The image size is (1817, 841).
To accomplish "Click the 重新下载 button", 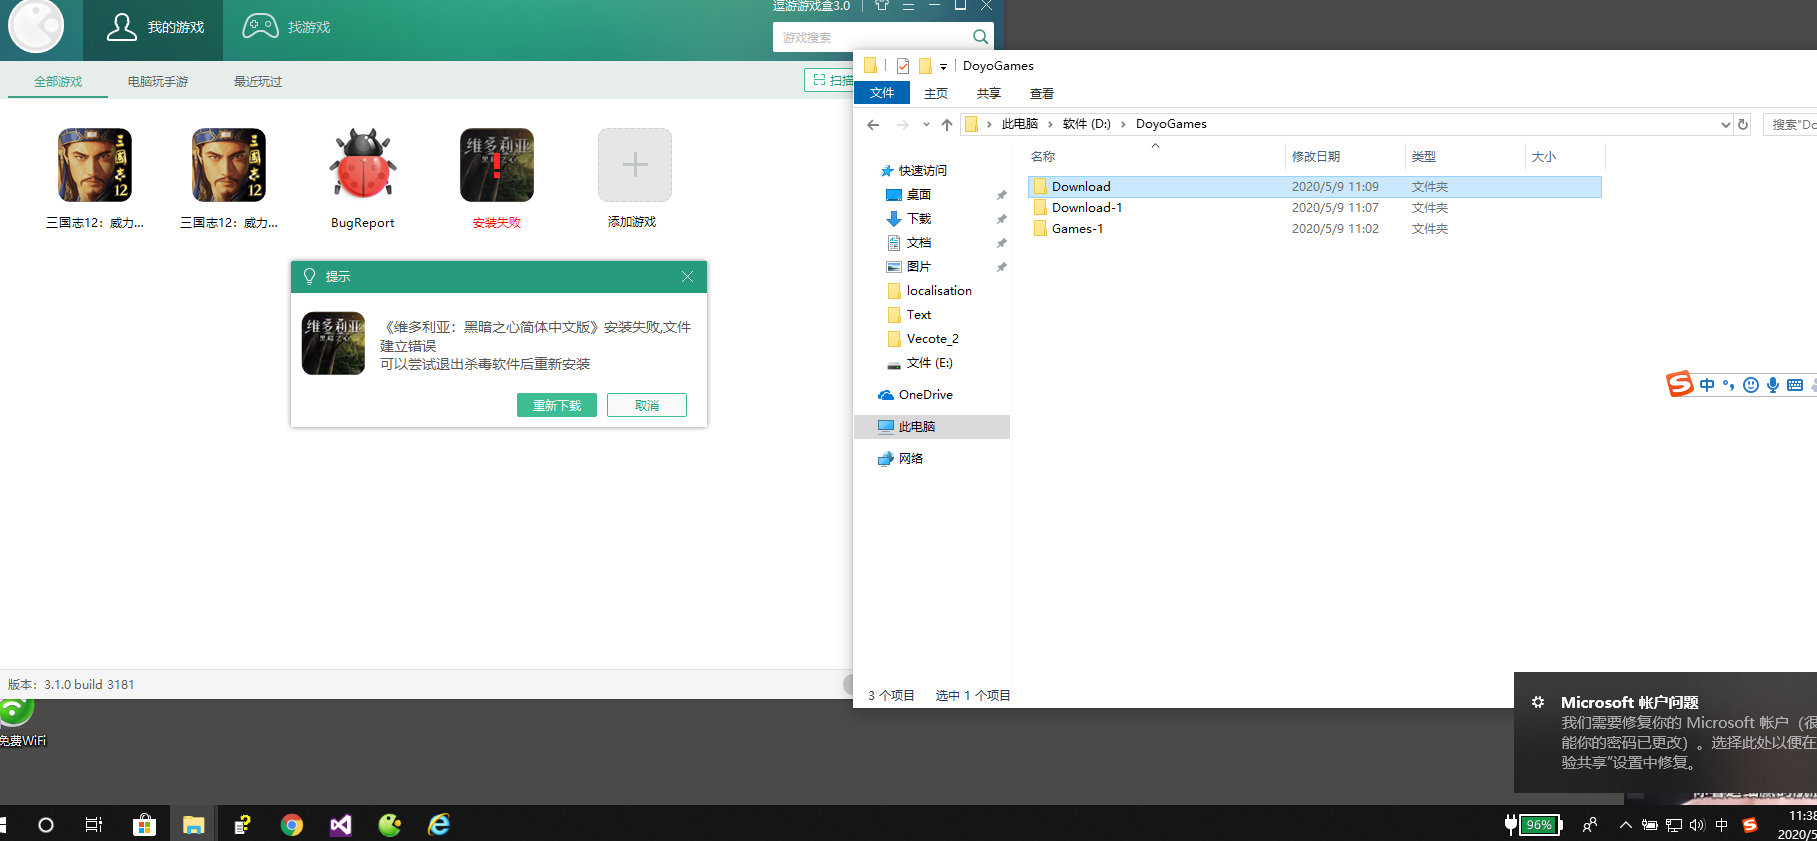I will [557, 405].
